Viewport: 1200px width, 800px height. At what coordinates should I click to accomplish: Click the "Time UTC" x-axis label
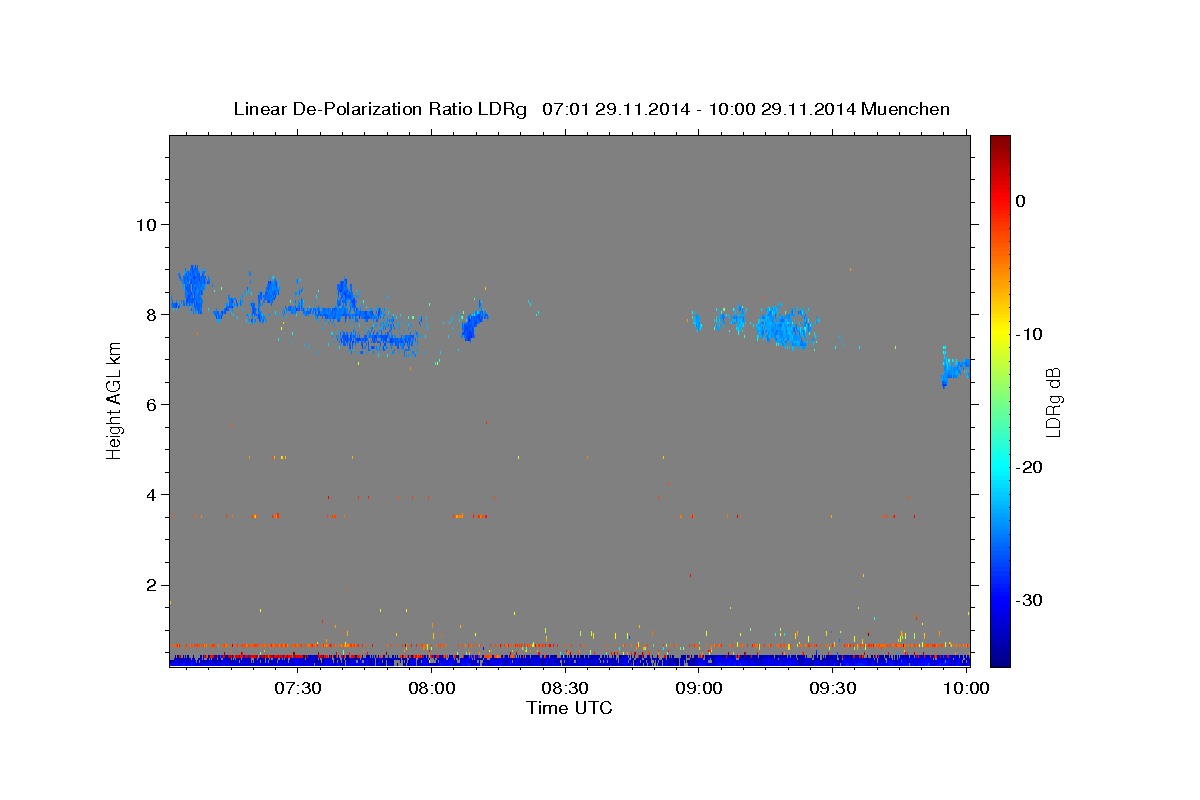[x=569, y=708]
